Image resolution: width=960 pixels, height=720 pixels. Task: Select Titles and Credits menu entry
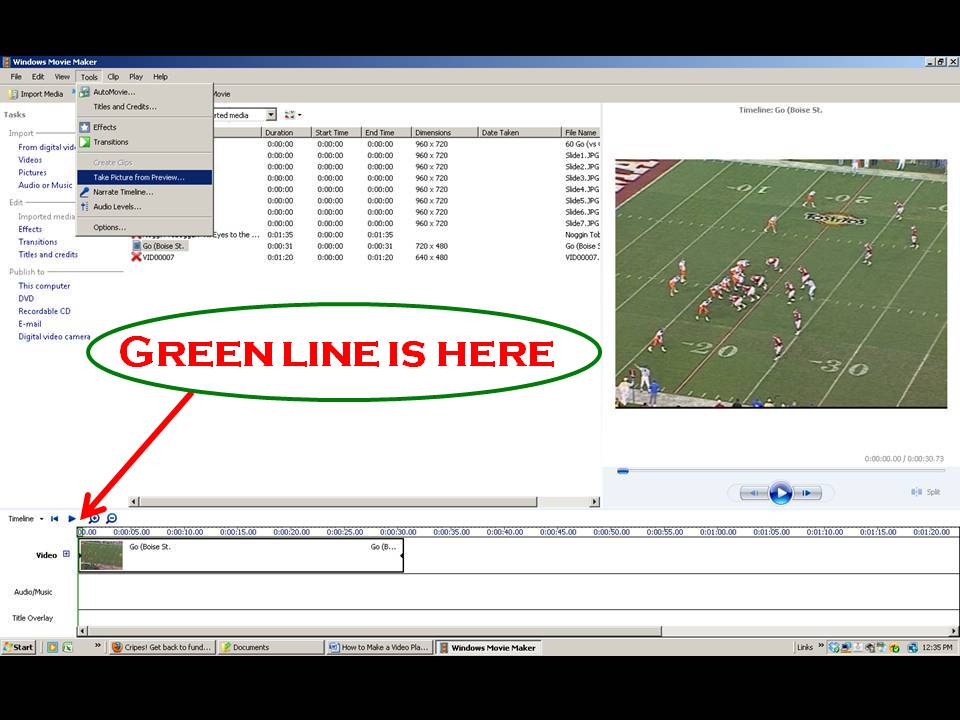pyautogui.click(x=144, y=107)
